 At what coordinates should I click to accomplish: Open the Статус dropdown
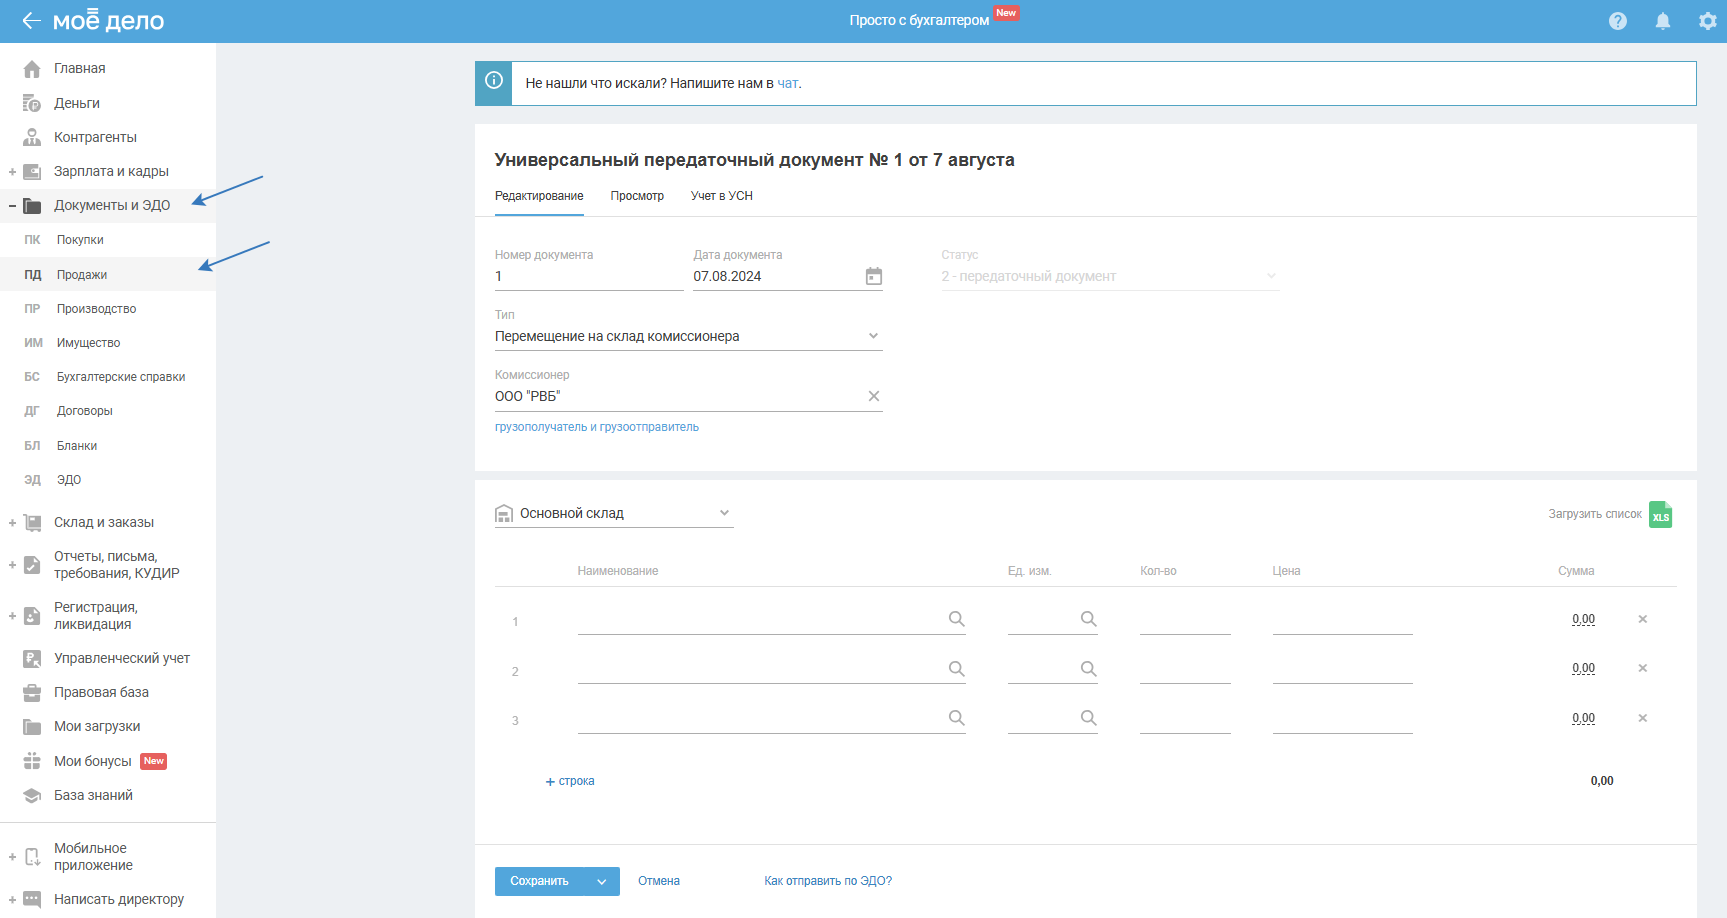tap(1110, 276)
